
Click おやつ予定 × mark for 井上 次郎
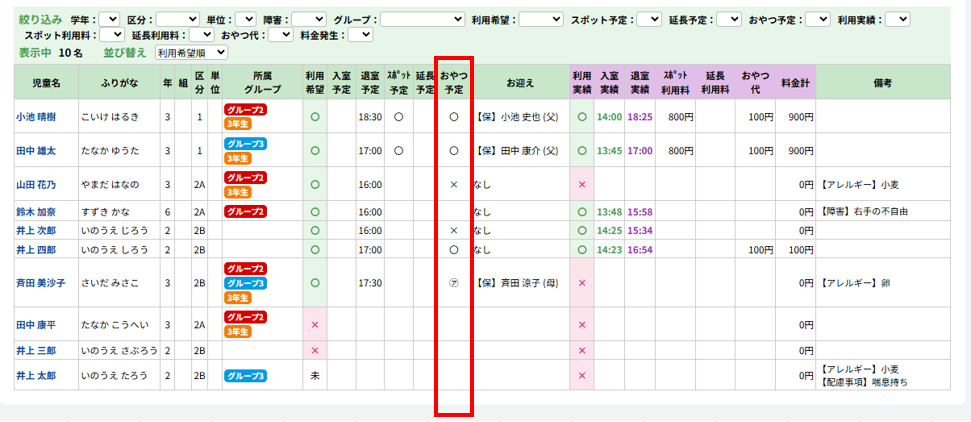tap(453, 230)
